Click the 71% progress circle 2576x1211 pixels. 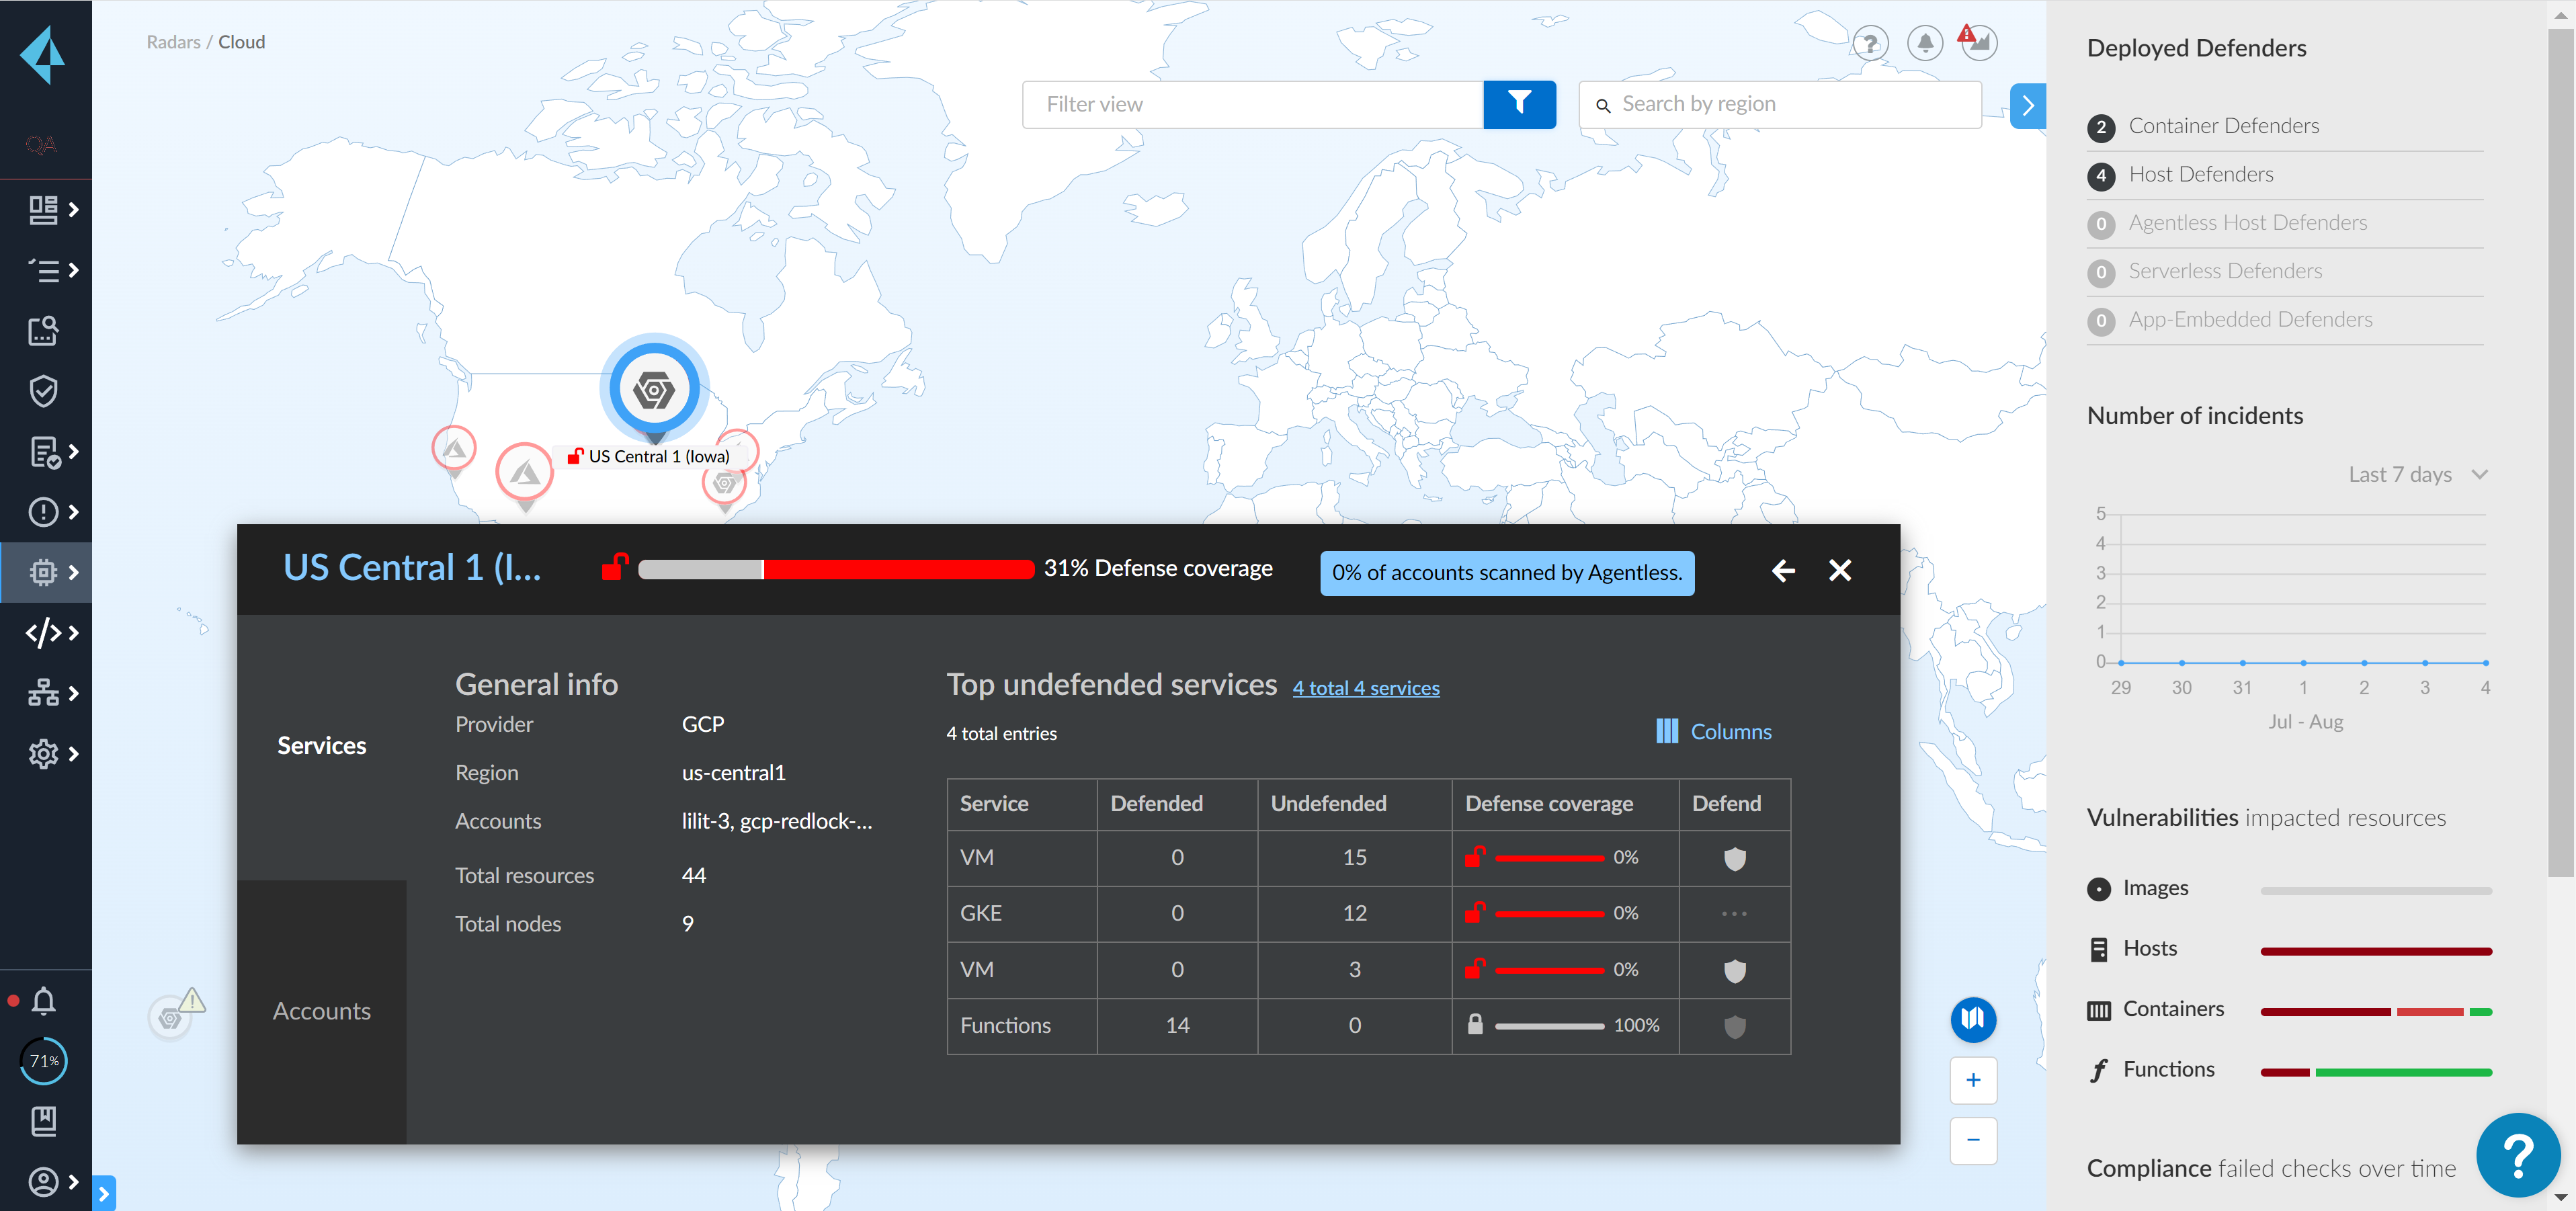coord(44,1061)
